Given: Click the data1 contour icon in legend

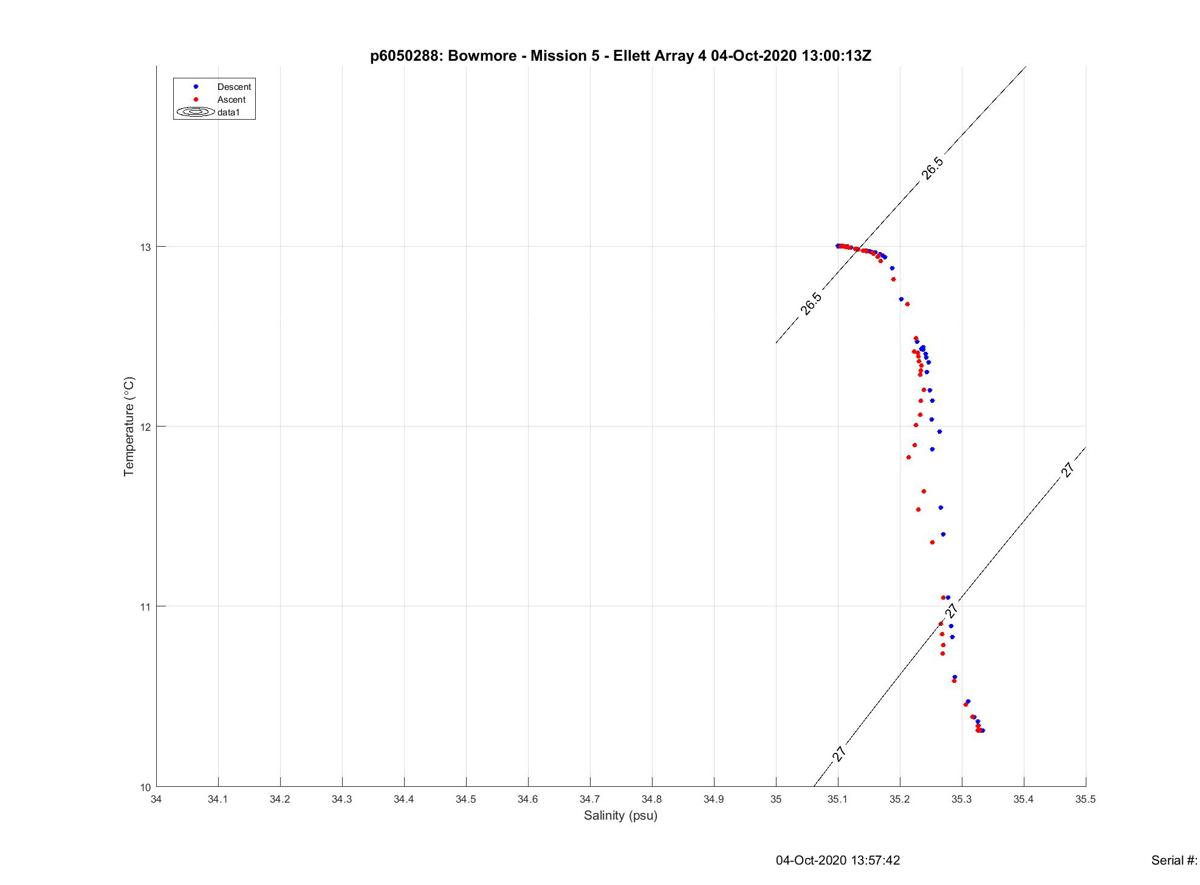Looking at the screenshot, I should coord(196,113).
